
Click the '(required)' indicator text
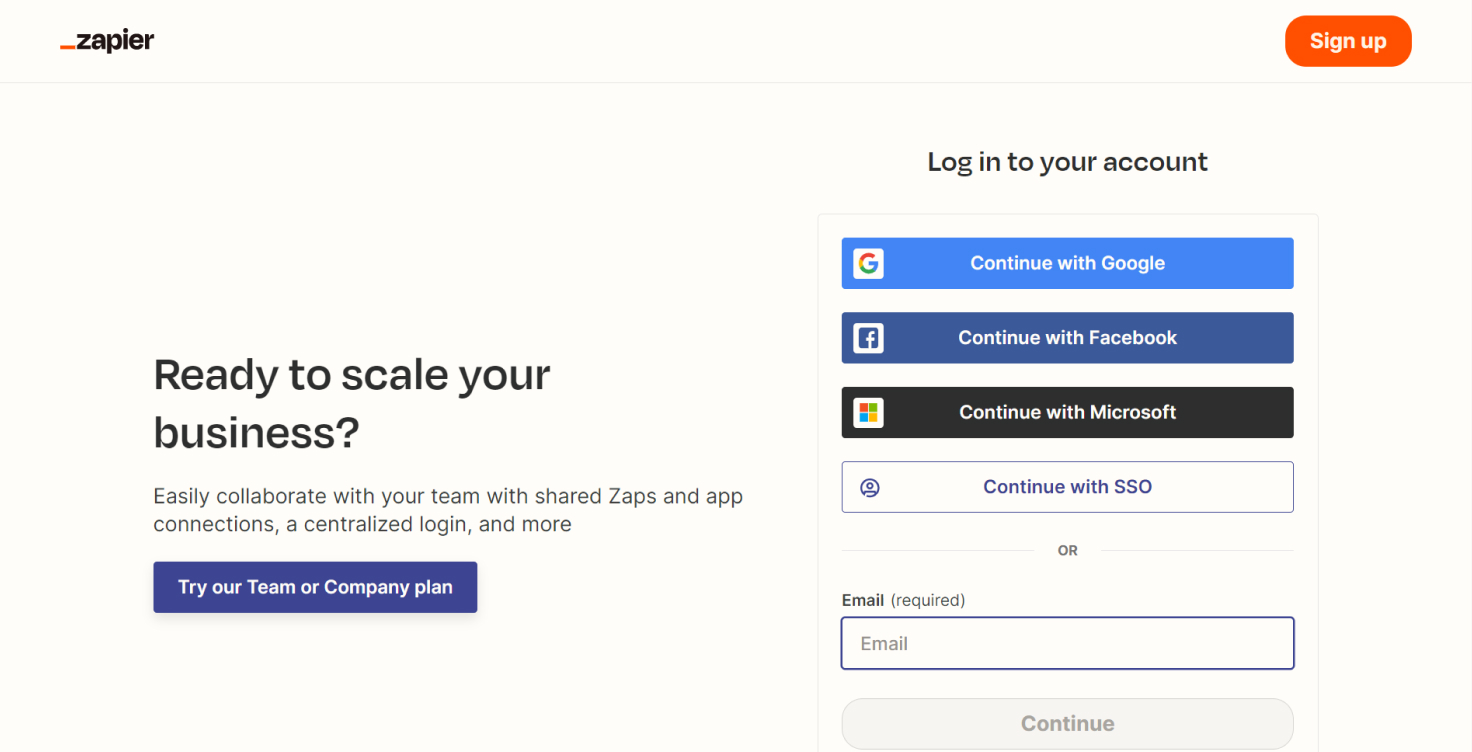pyautogui.click(x=928, y=600)
